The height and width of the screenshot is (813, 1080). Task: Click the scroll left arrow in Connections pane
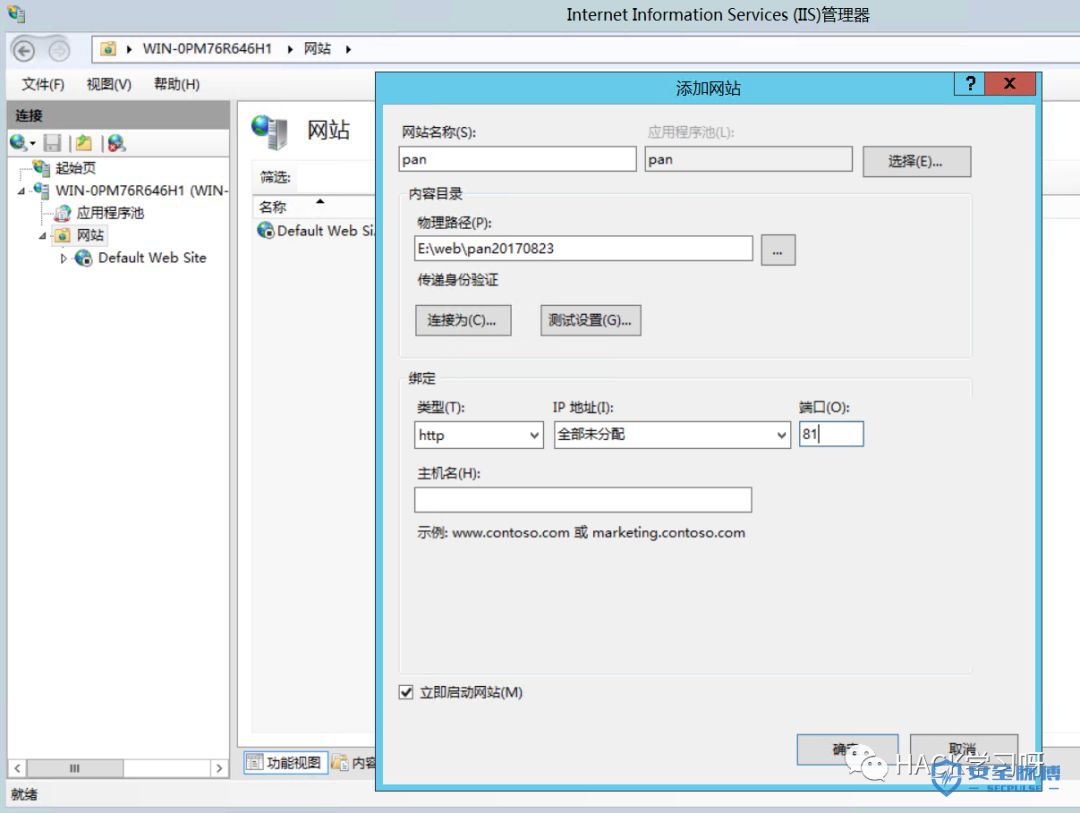click(x=17, y=768)
